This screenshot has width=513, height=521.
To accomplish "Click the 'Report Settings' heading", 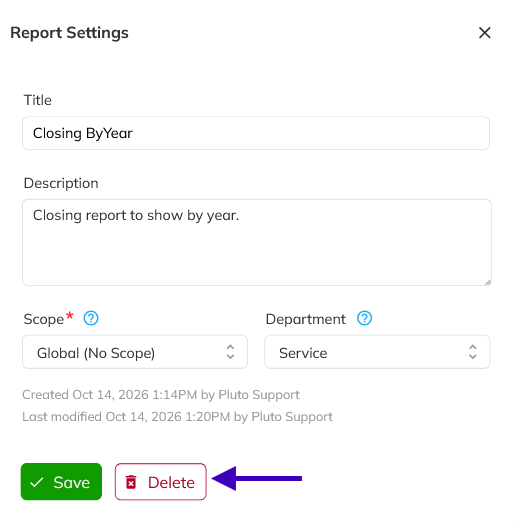I will [69, 33].
